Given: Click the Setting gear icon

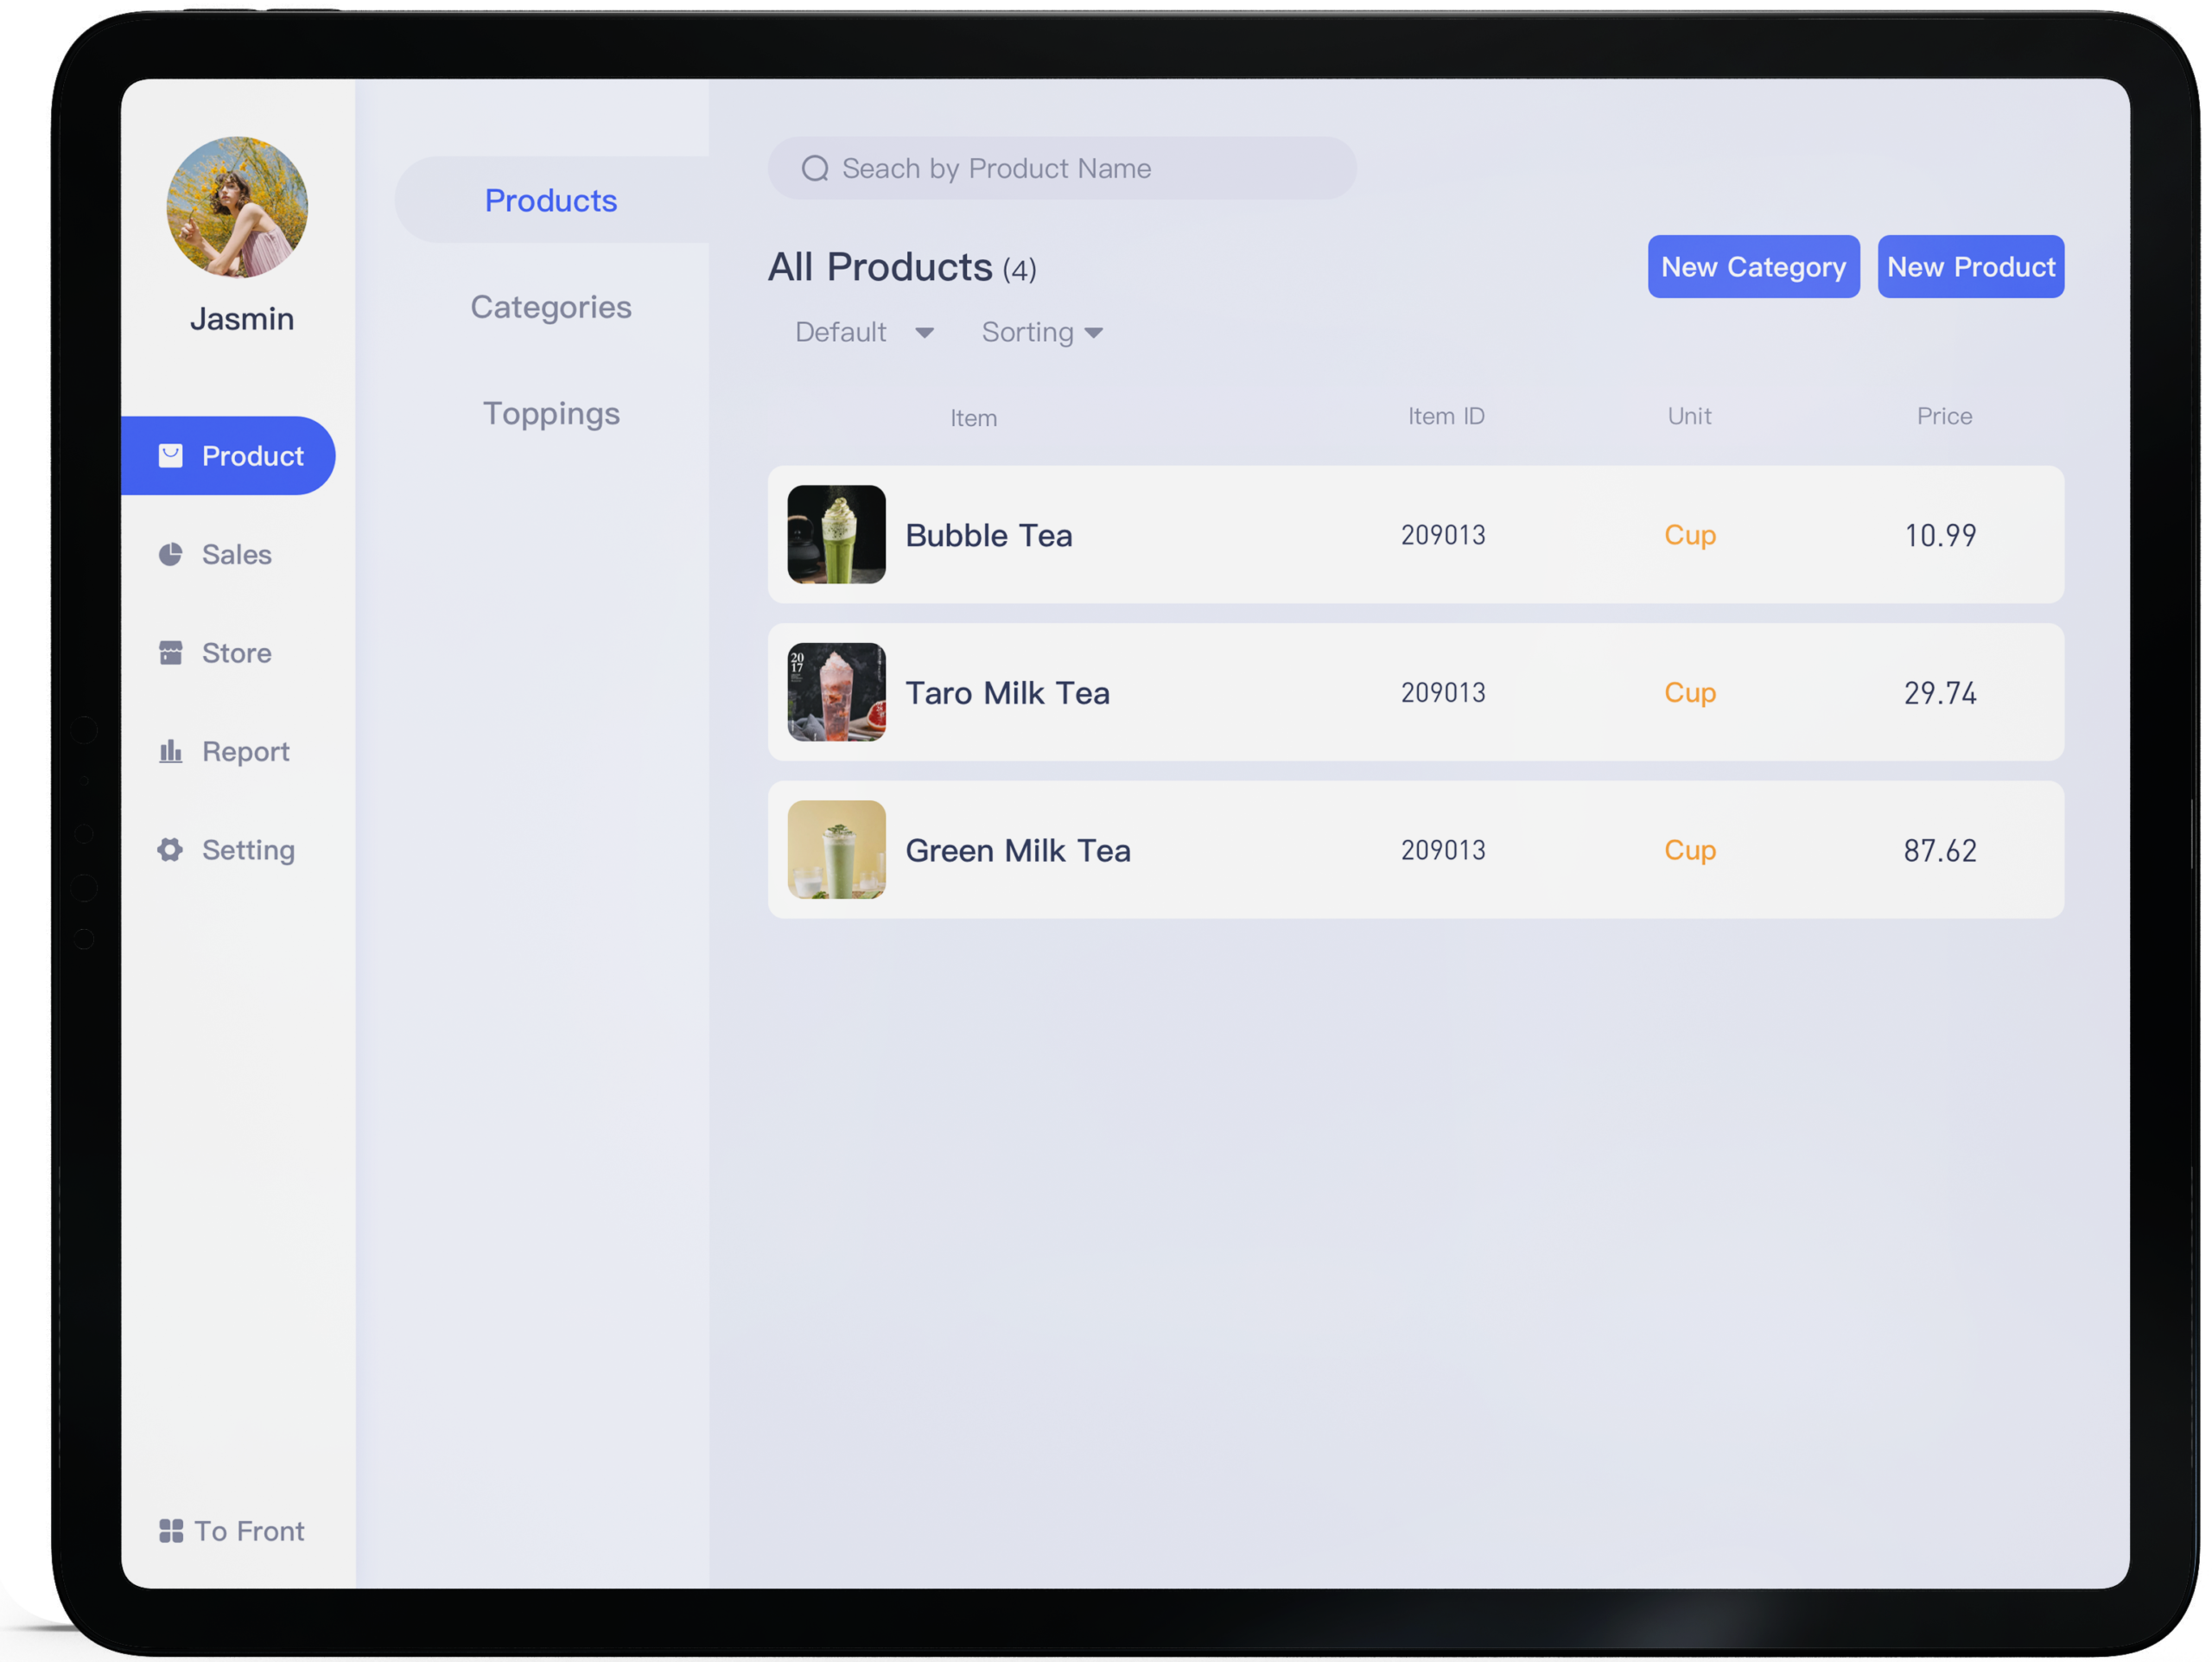Looking at the screenshot, I should [171, 850].
